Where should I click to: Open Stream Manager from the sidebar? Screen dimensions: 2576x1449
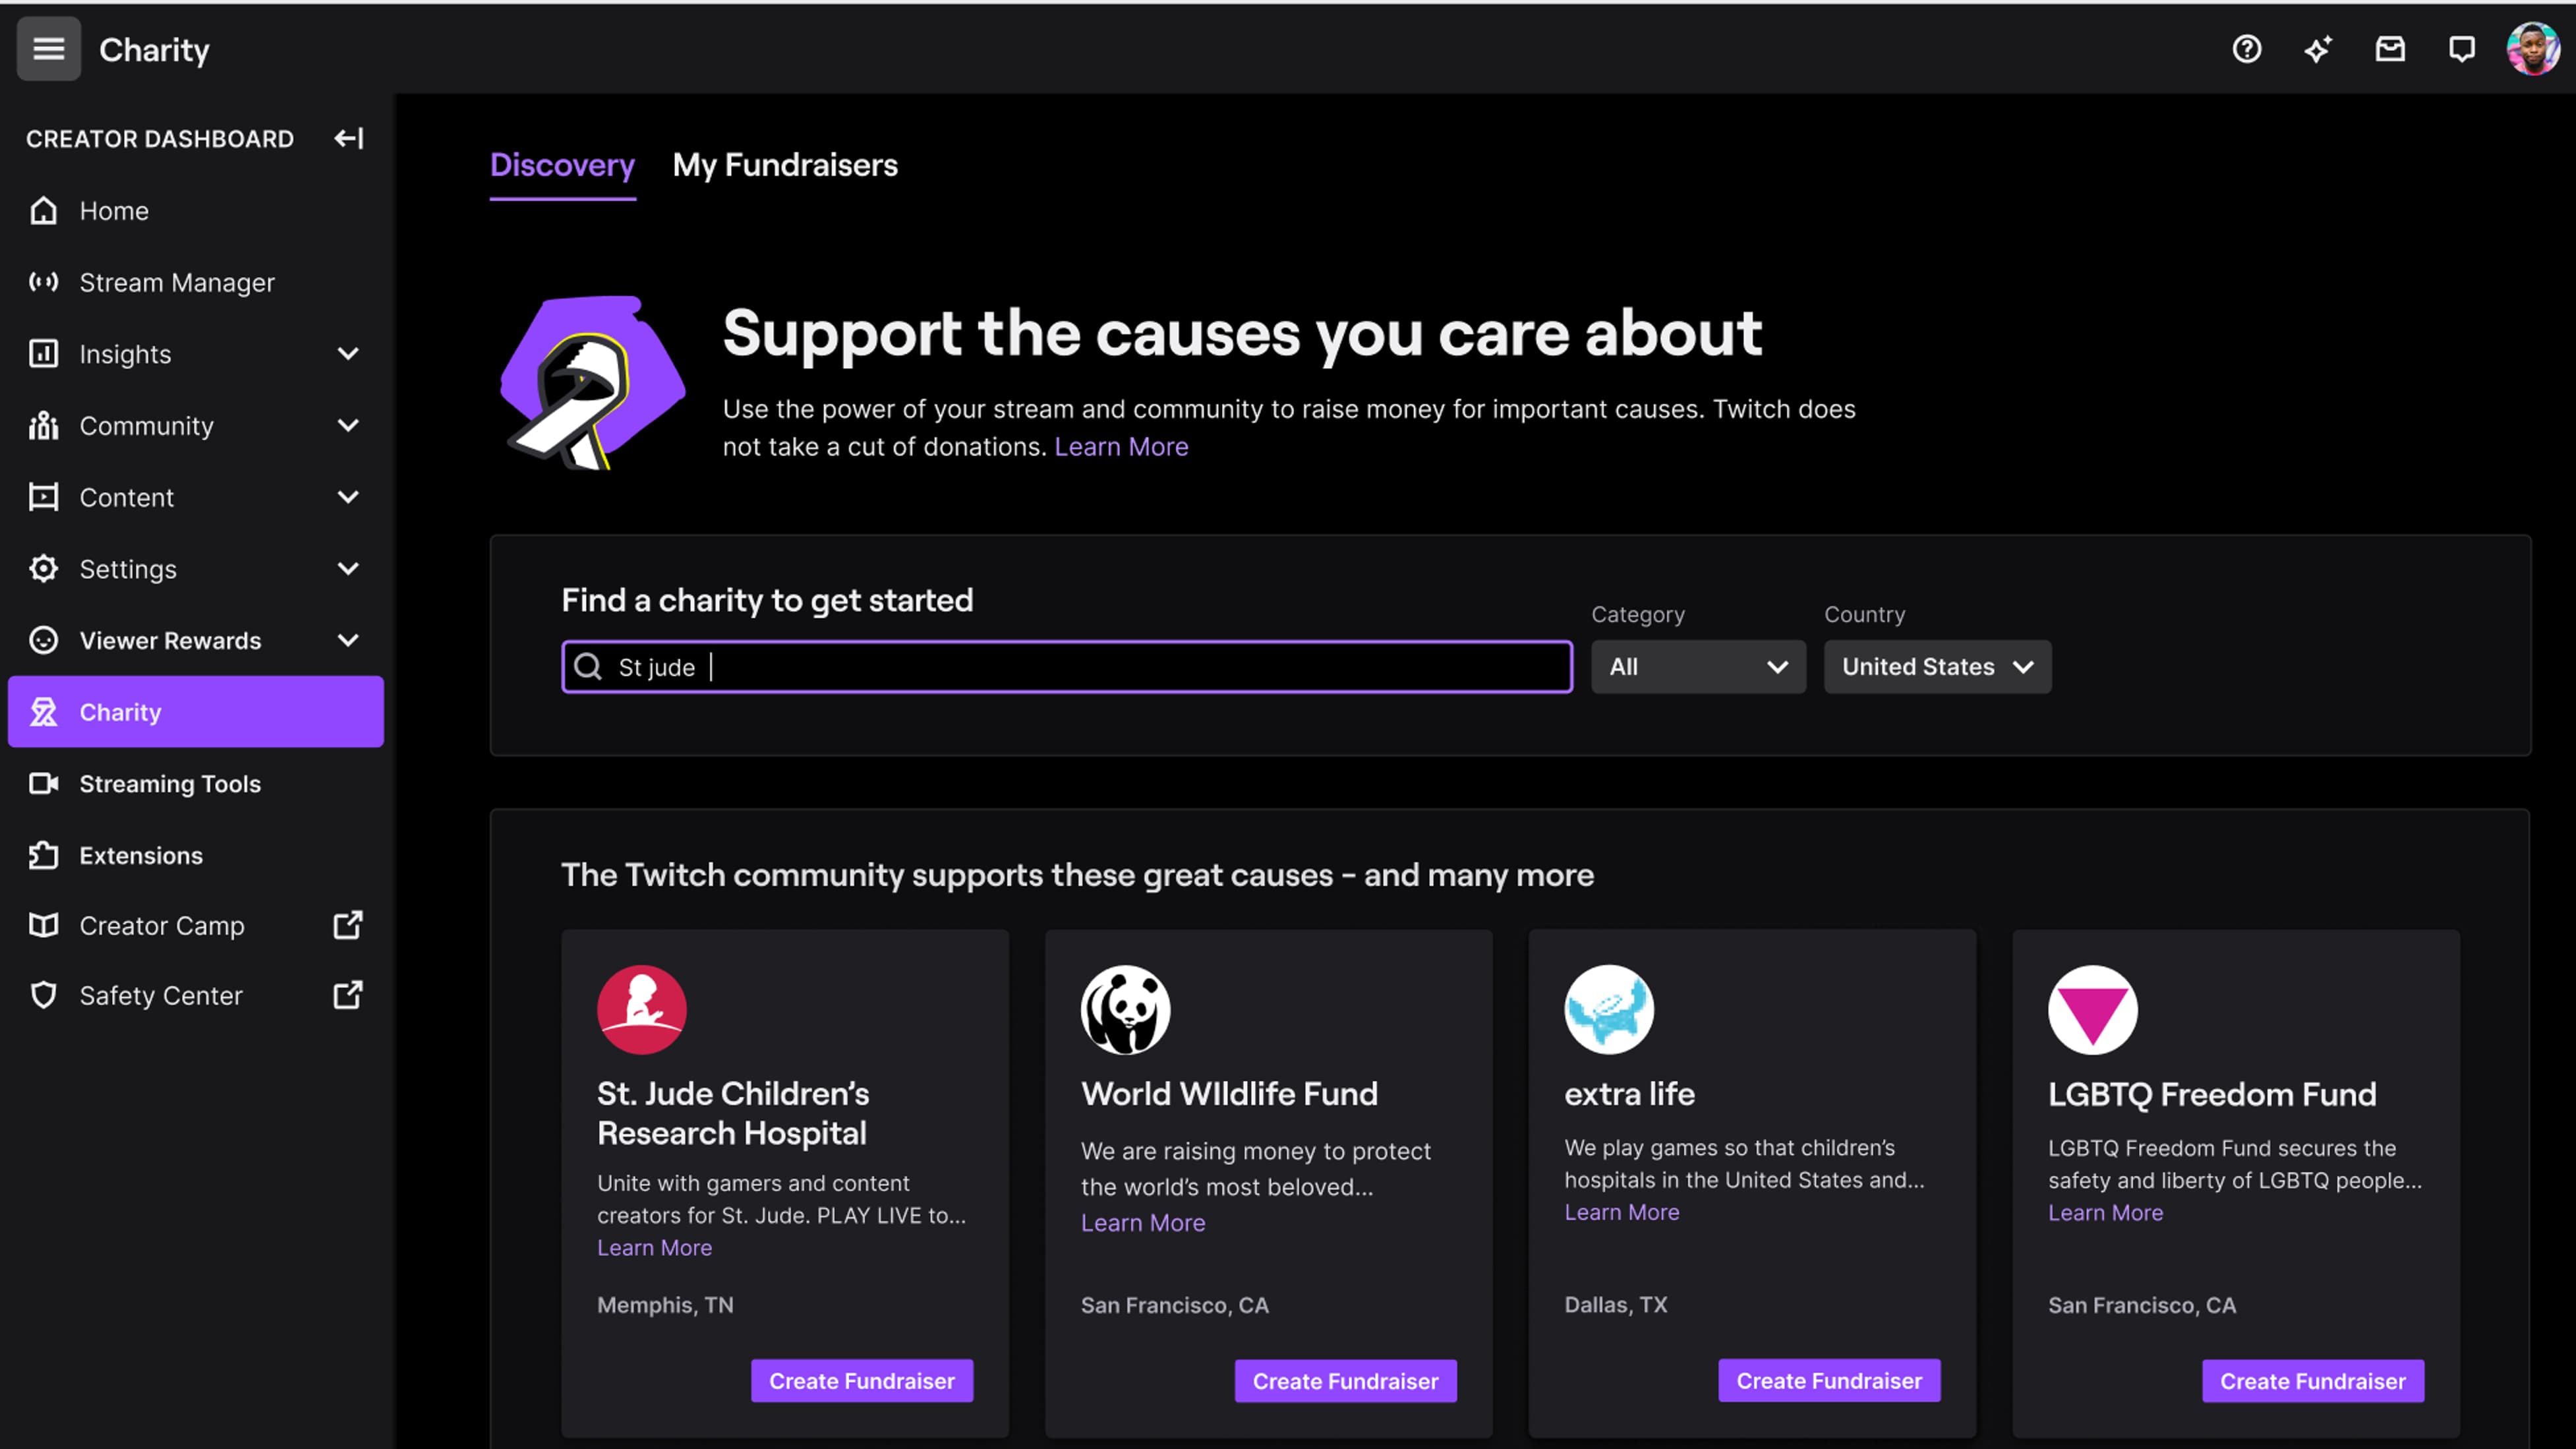(x=196, y=283)
